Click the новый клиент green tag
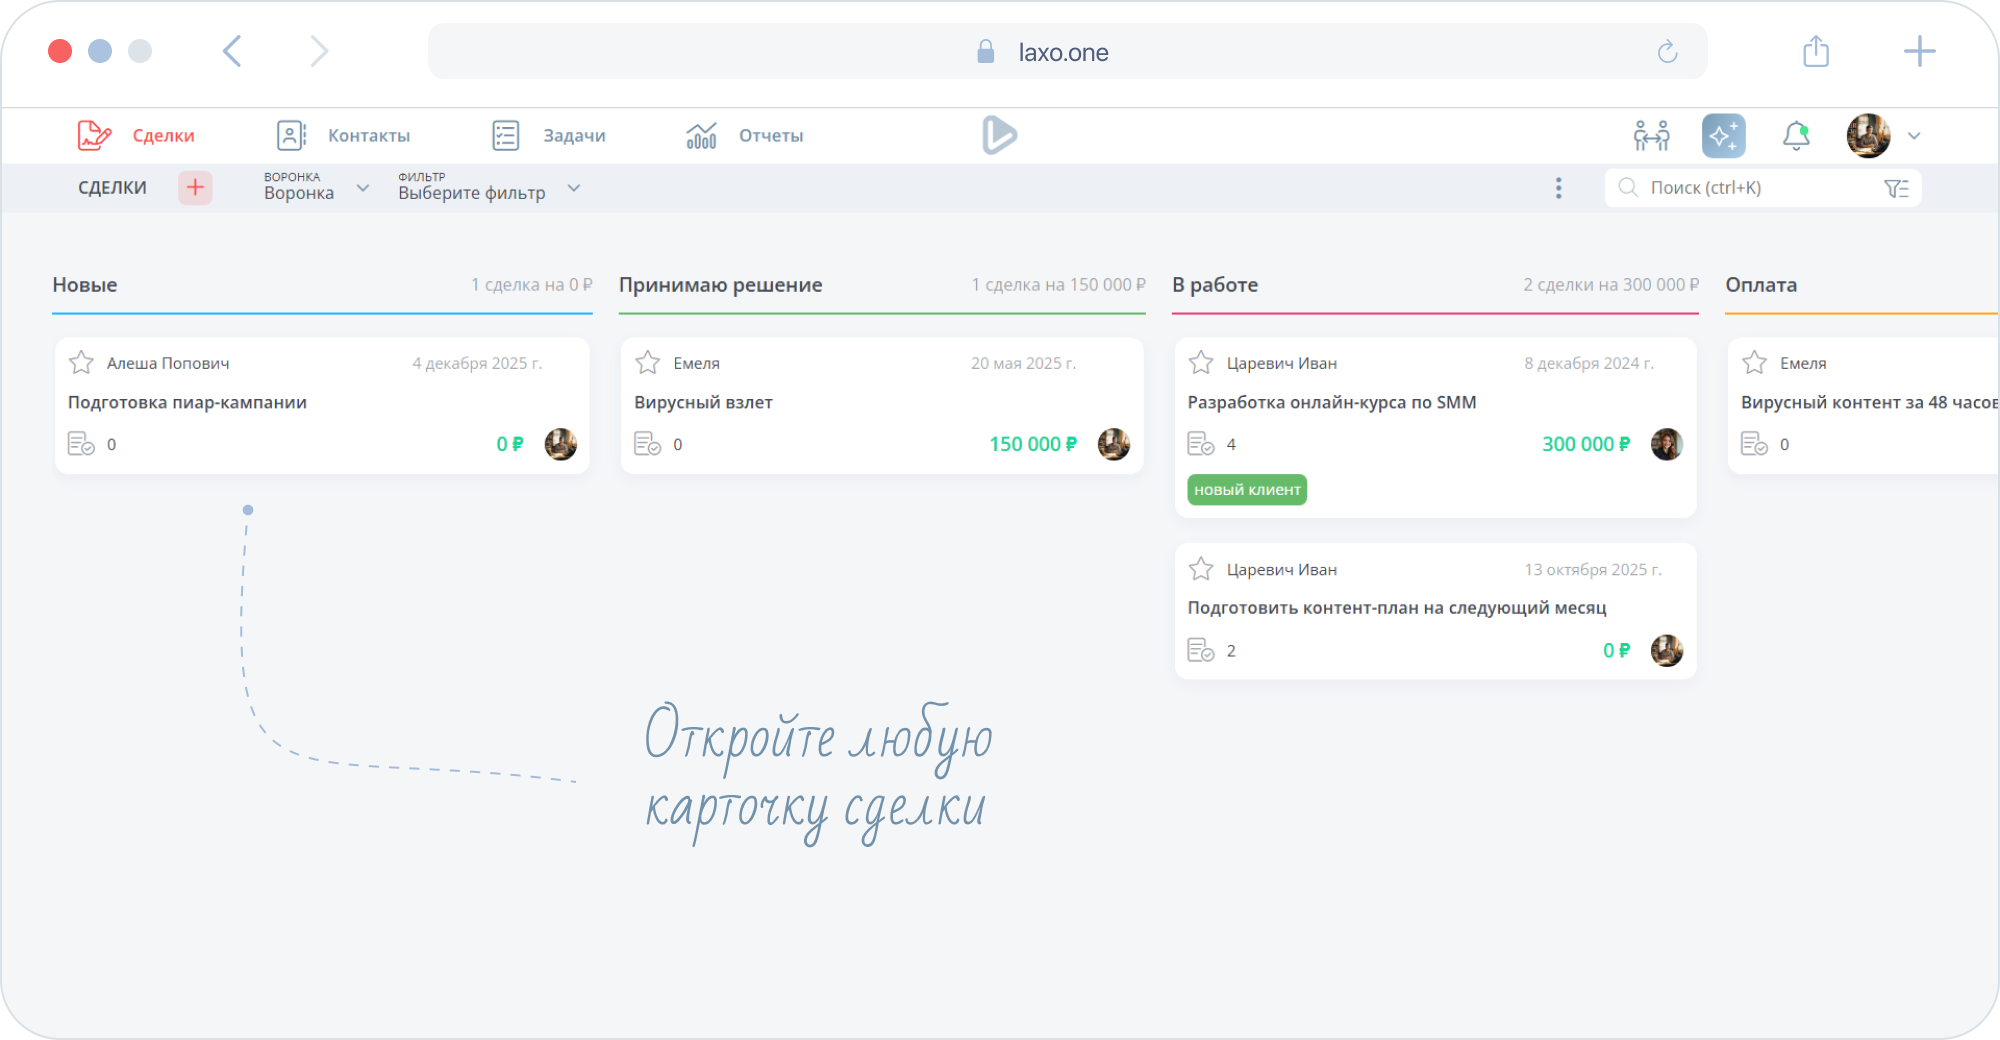 1246,490
